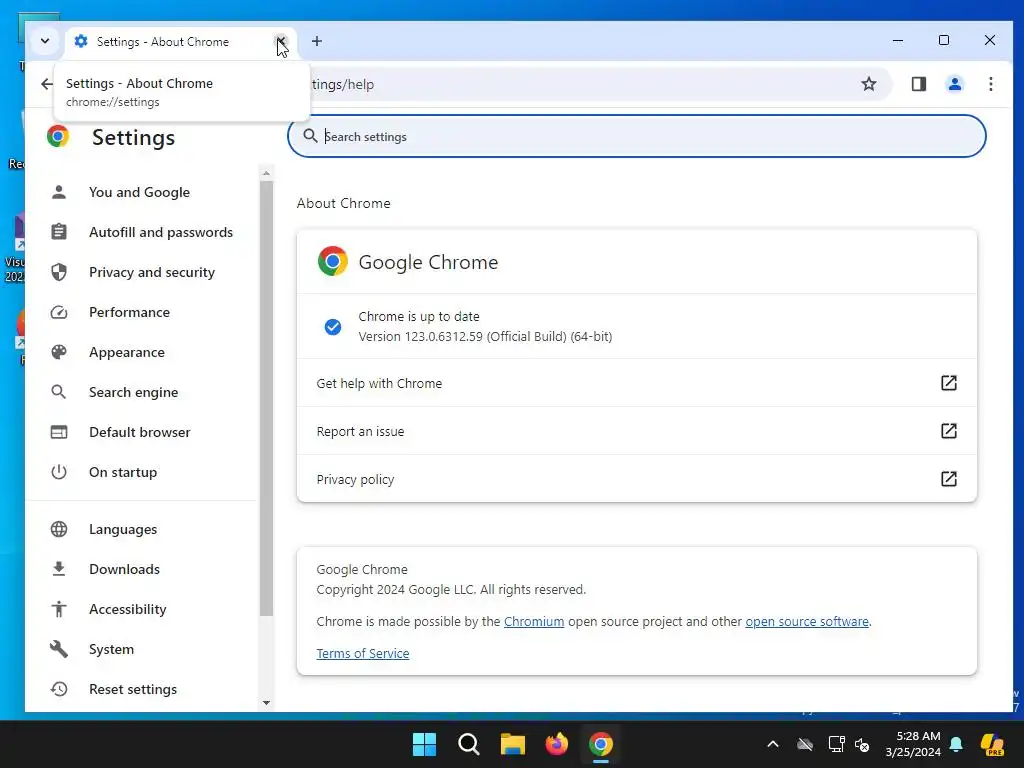
Task: Open You and Google settings
Action: [139, 192]
